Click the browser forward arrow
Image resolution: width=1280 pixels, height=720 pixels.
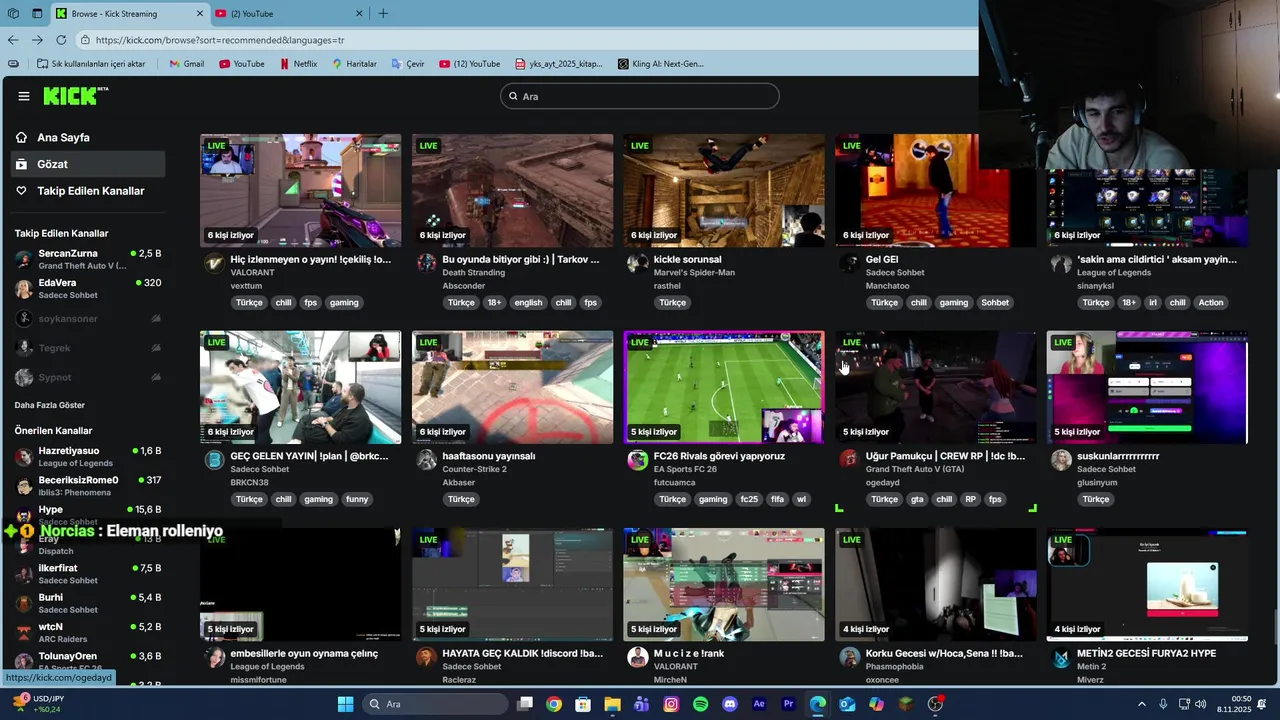click(x=37, y=40)
